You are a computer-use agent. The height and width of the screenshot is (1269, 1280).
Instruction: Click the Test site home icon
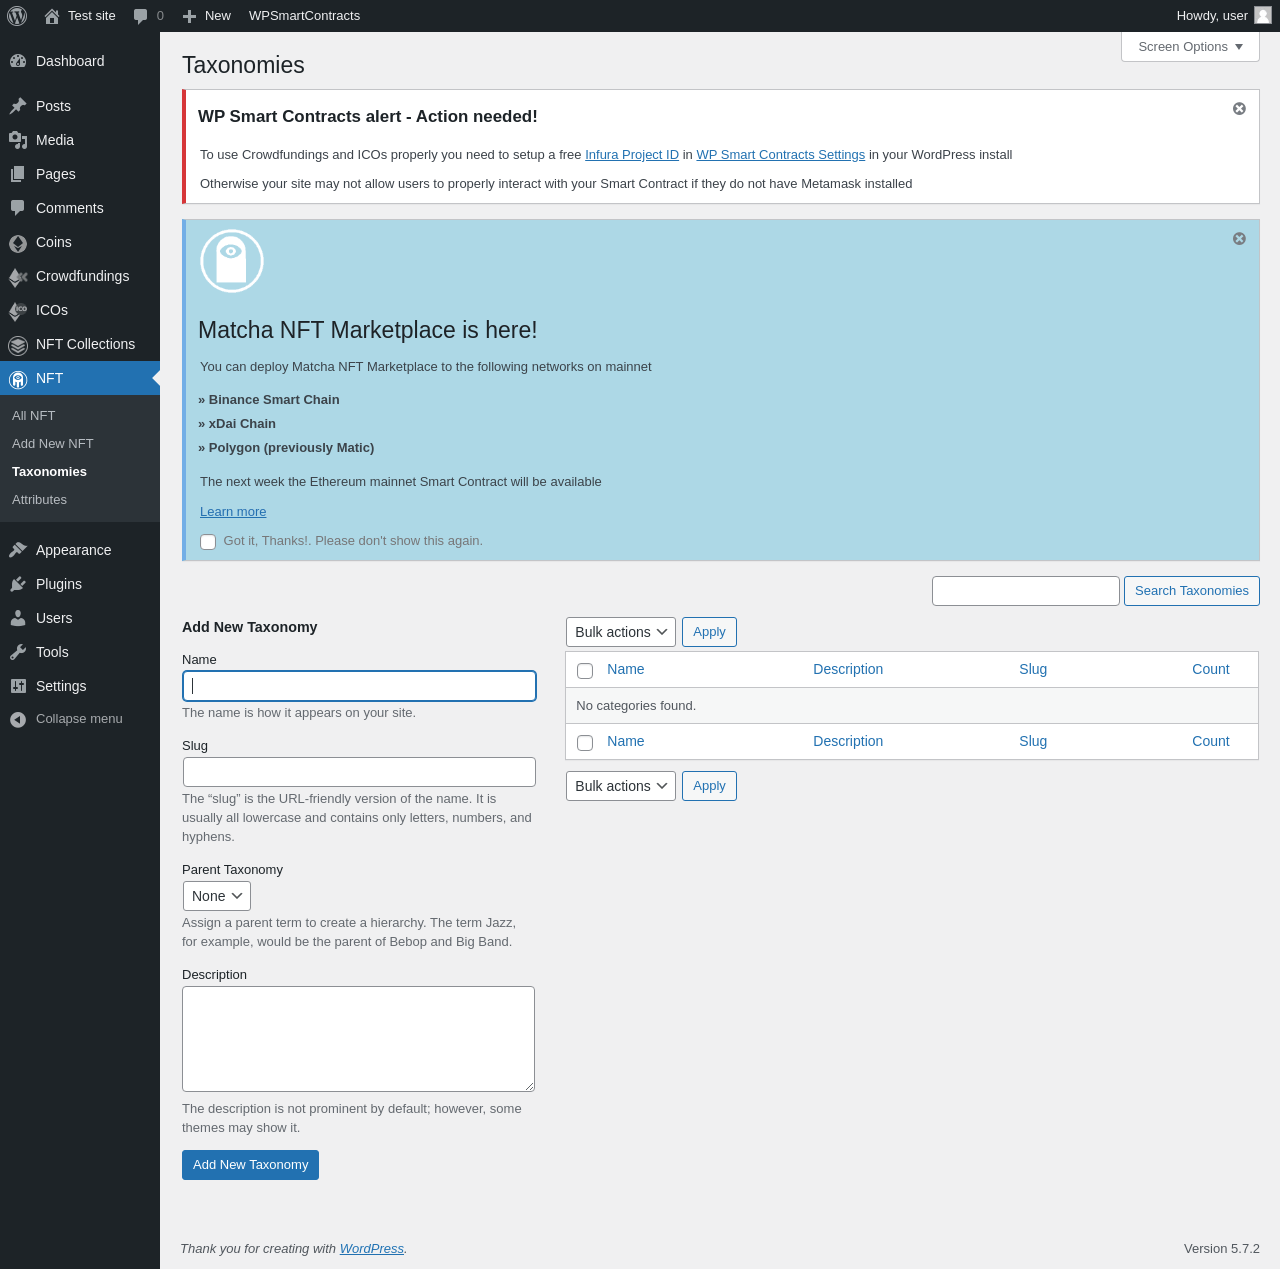(x=52, y=16)
